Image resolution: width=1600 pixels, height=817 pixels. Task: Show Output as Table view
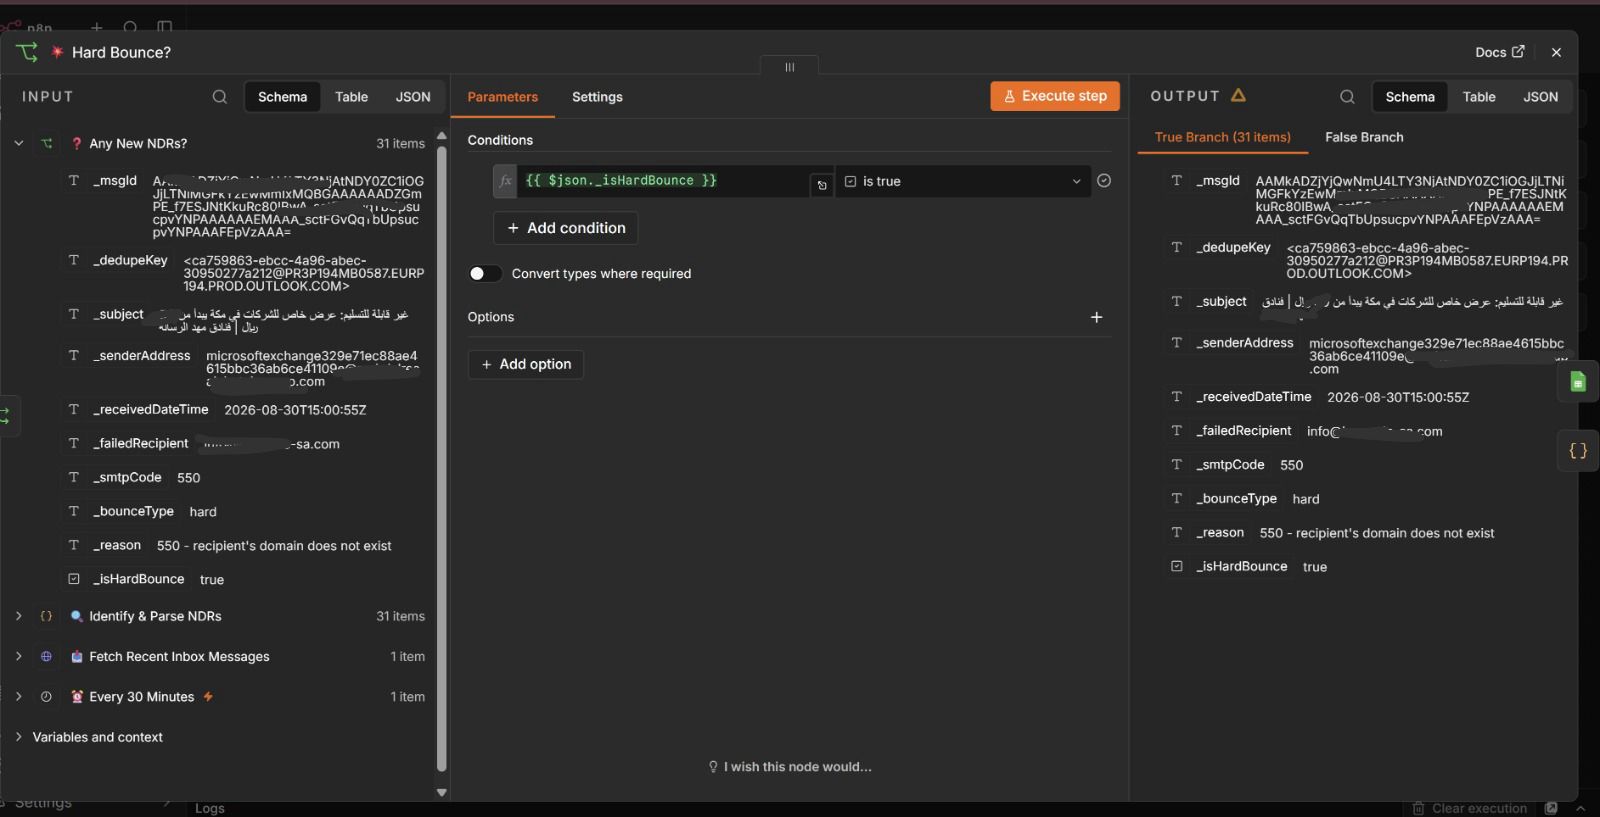pos(1479,97)
